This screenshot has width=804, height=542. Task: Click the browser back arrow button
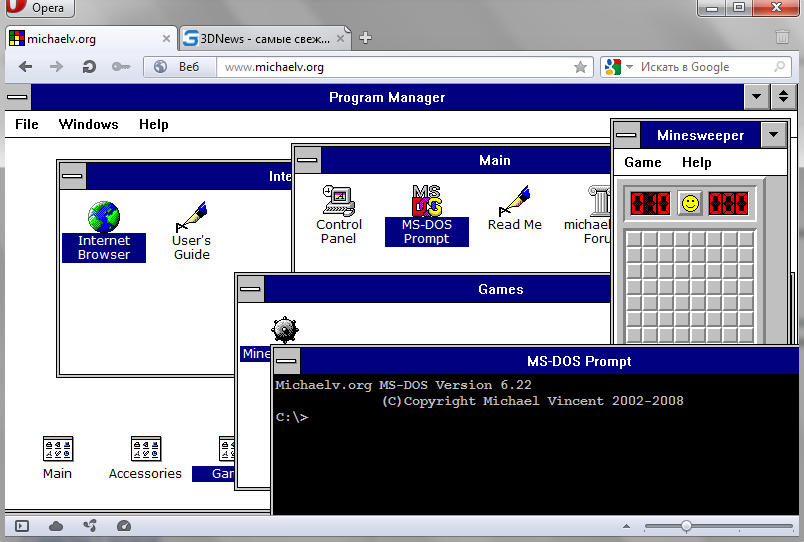pyautogui.click(x=25, y=67)
